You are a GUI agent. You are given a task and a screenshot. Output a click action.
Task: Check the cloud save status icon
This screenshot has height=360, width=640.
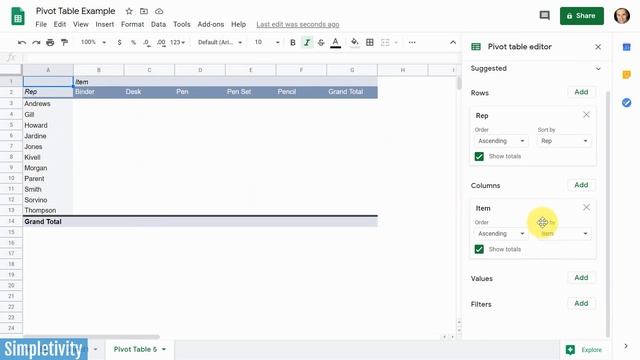pos(159,11)
